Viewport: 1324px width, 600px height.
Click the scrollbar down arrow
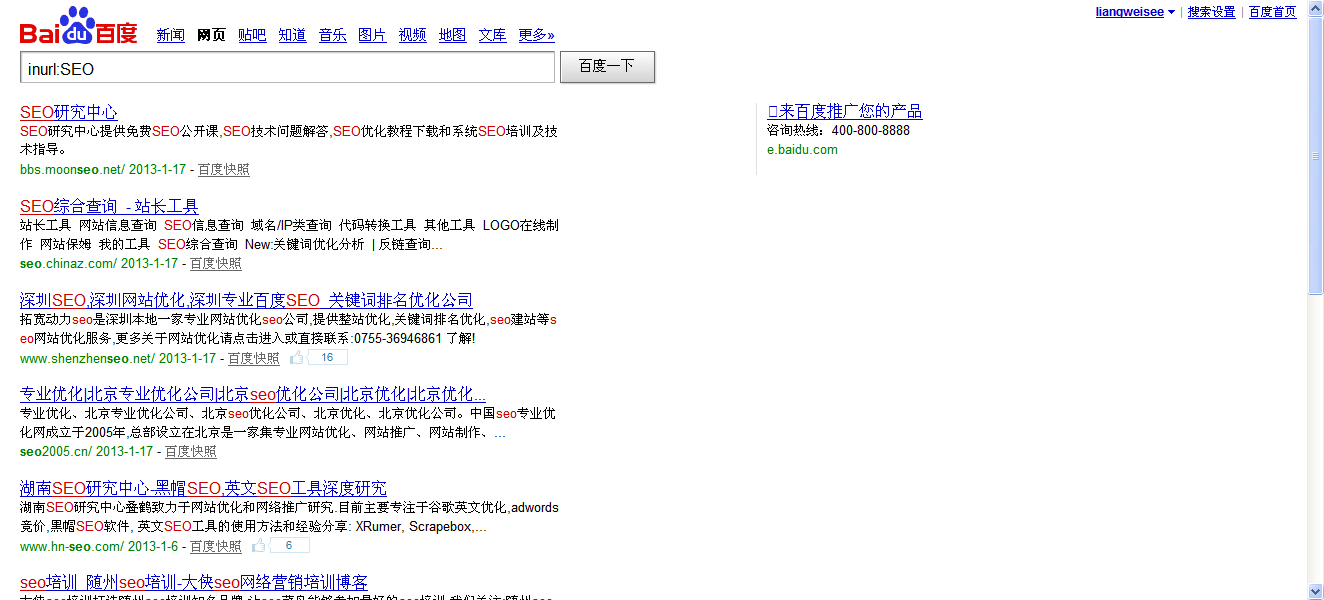(1315, 591)
